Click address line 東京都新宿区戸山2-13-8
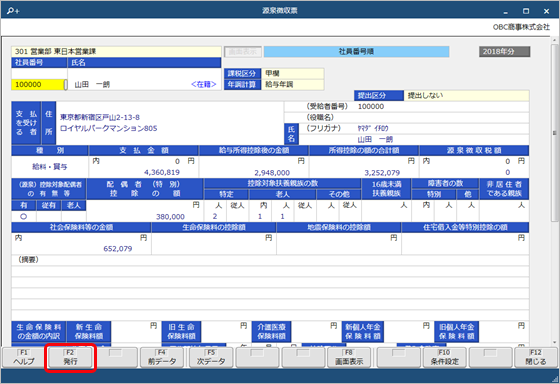560x384 pixels. [100, 117]
